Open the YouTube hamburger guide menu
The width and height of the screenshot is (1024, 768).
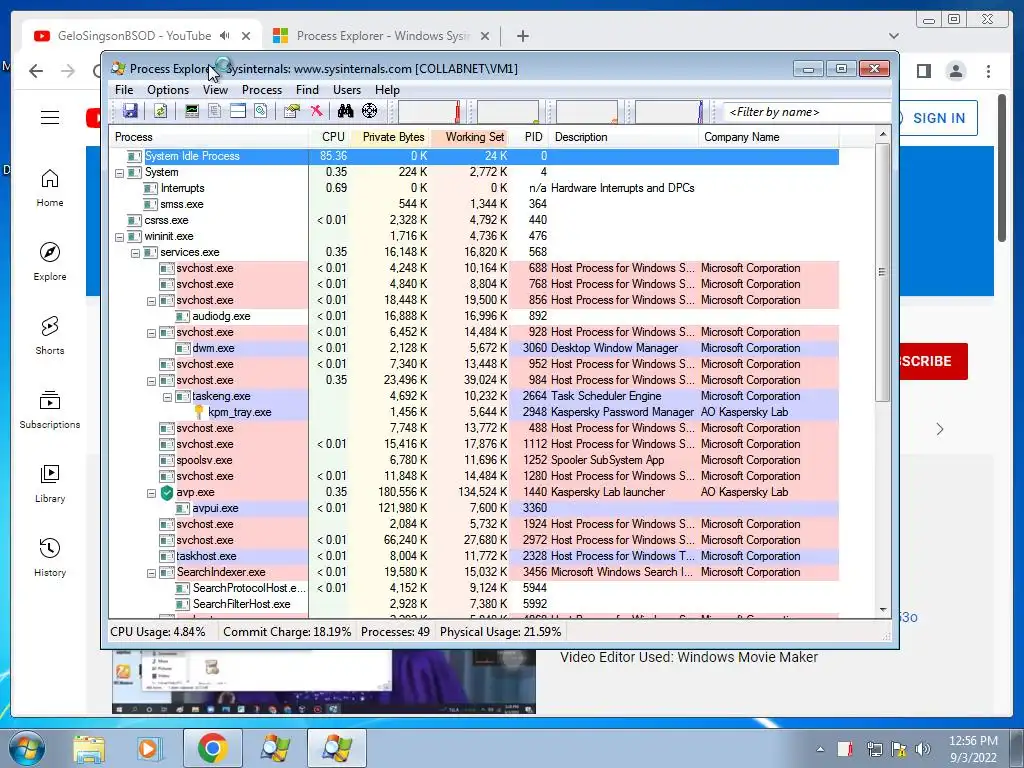[50, 118]
